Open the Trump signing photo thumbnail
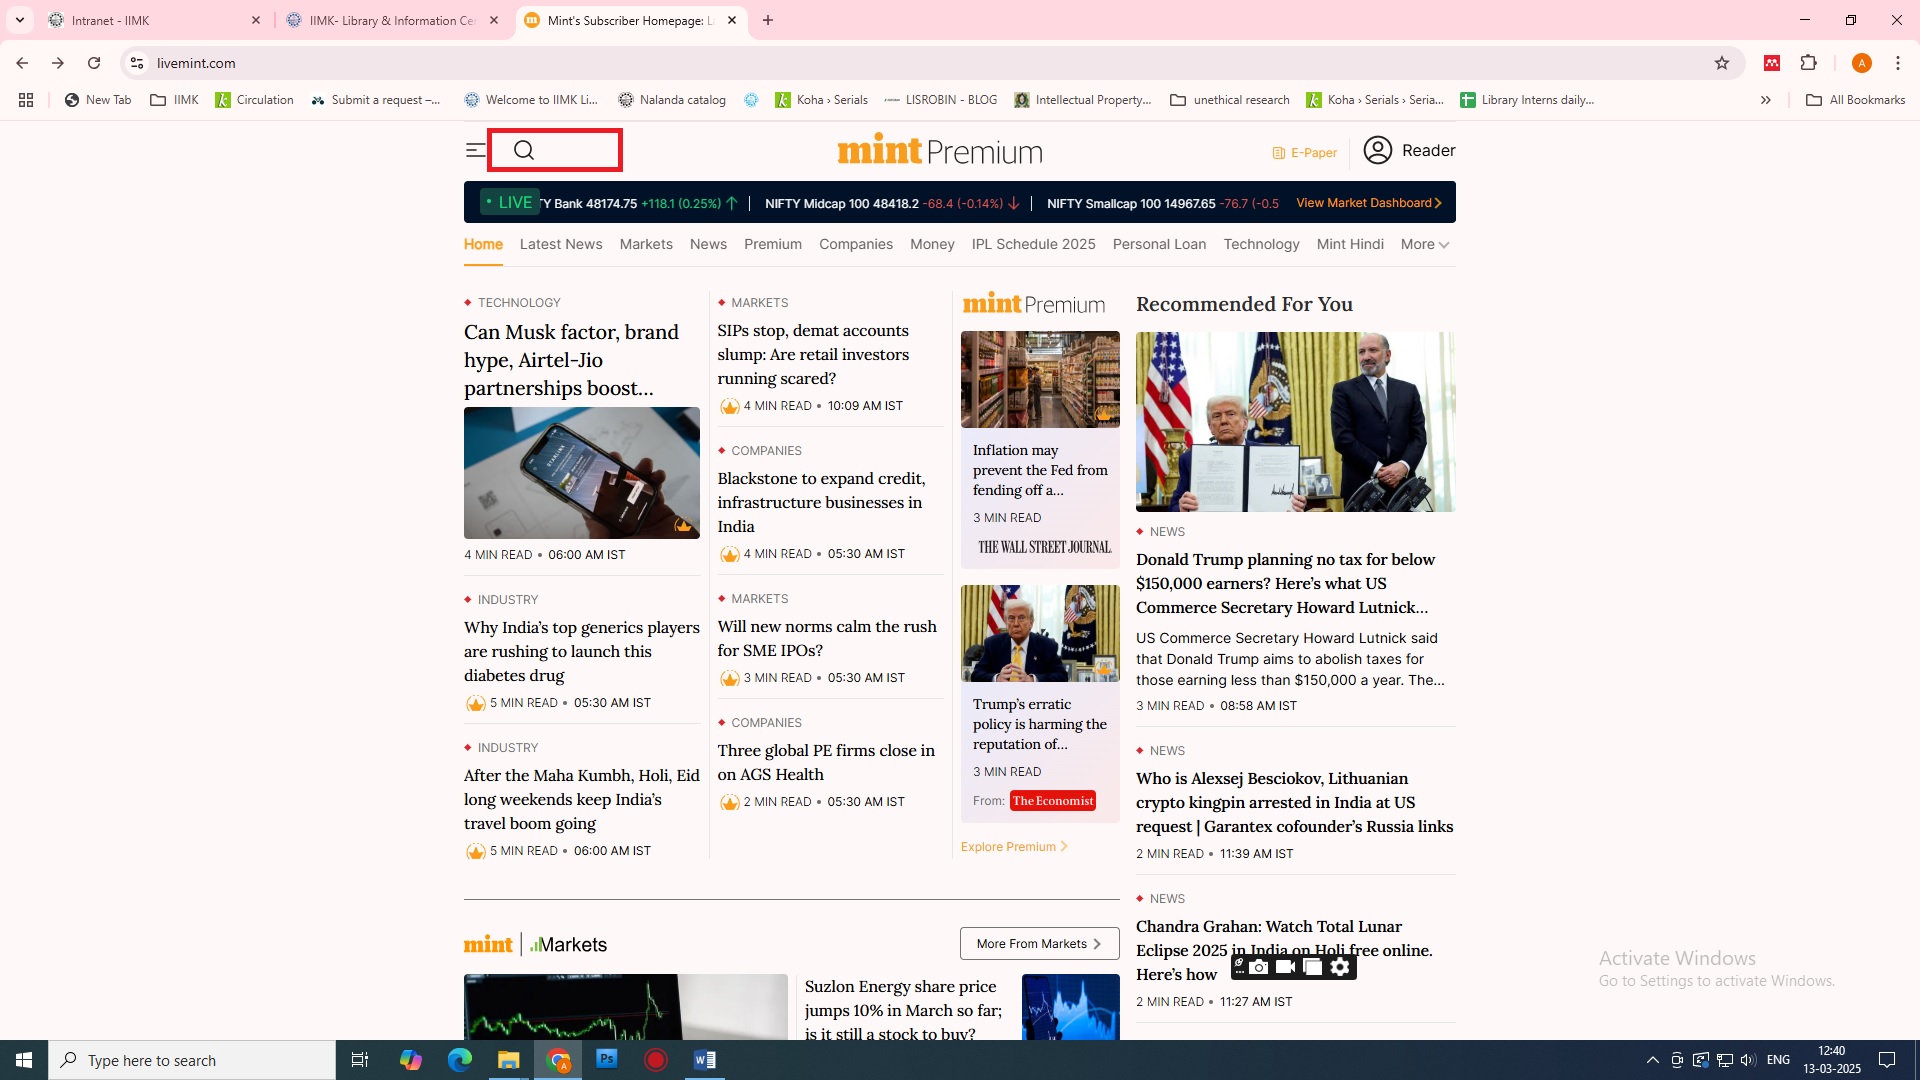Viewport: 1920px width, 1080px height. pyautogui.click(x=1295, y=422)
